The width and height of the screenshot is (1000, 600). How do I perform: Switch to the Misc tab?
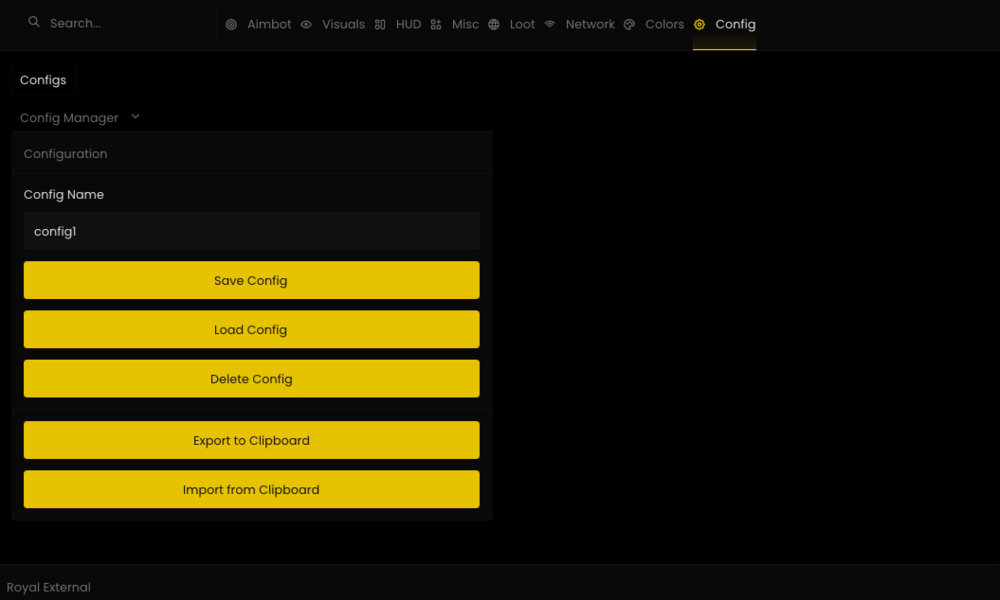[454, 24]
